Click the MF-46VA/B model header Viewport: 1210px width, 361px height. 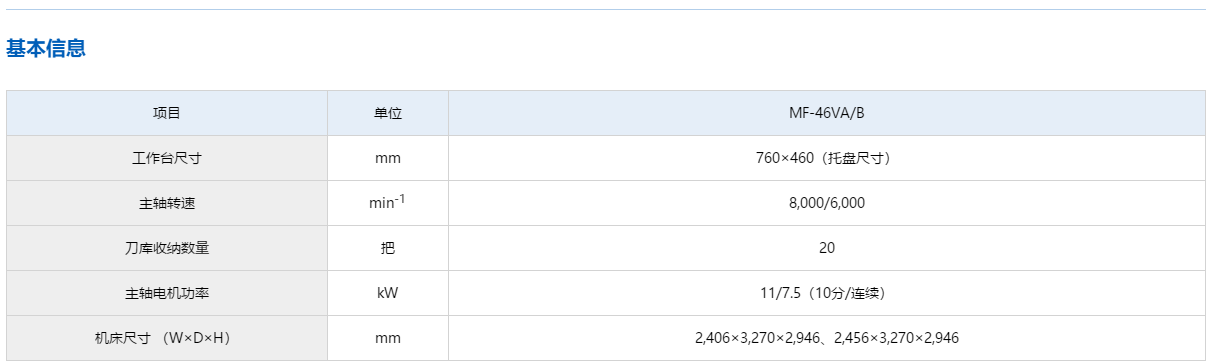pos(827,113)
